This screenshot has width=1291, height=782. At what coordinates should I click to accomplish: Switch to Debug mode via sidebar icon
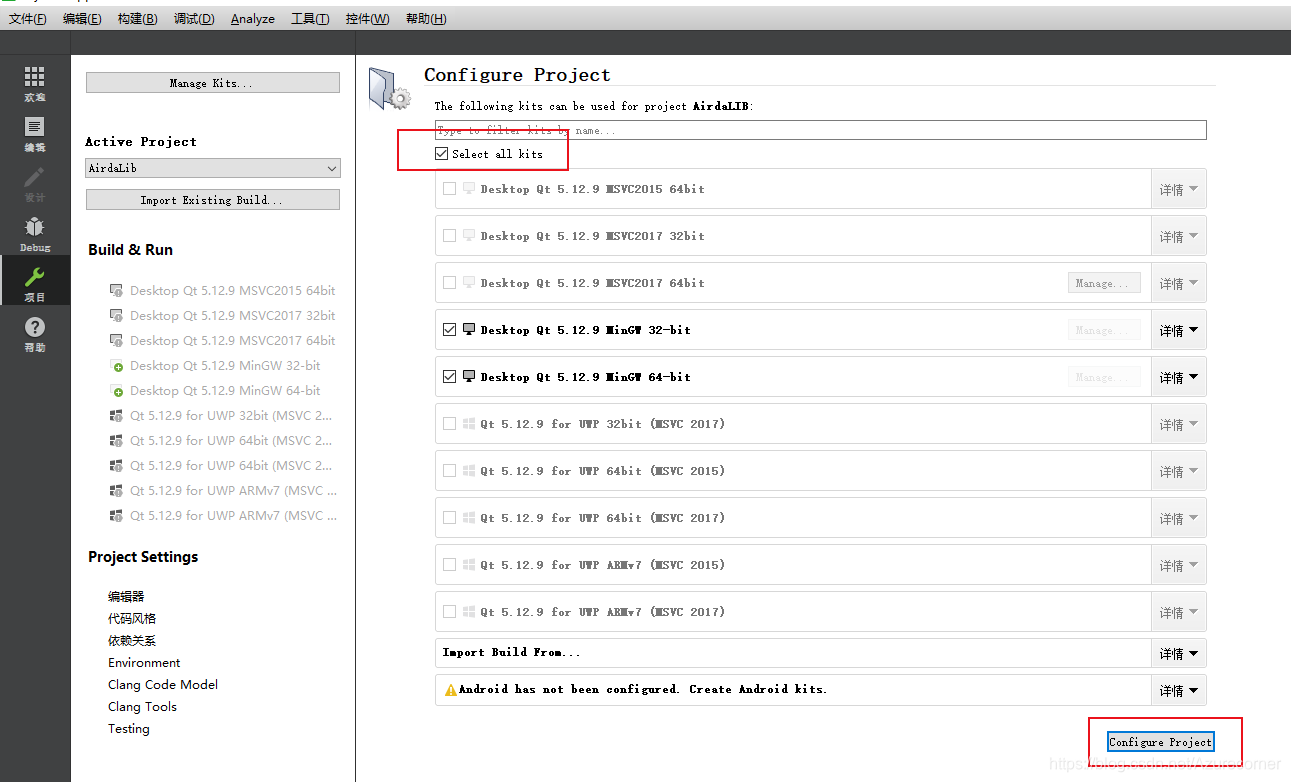35,236
